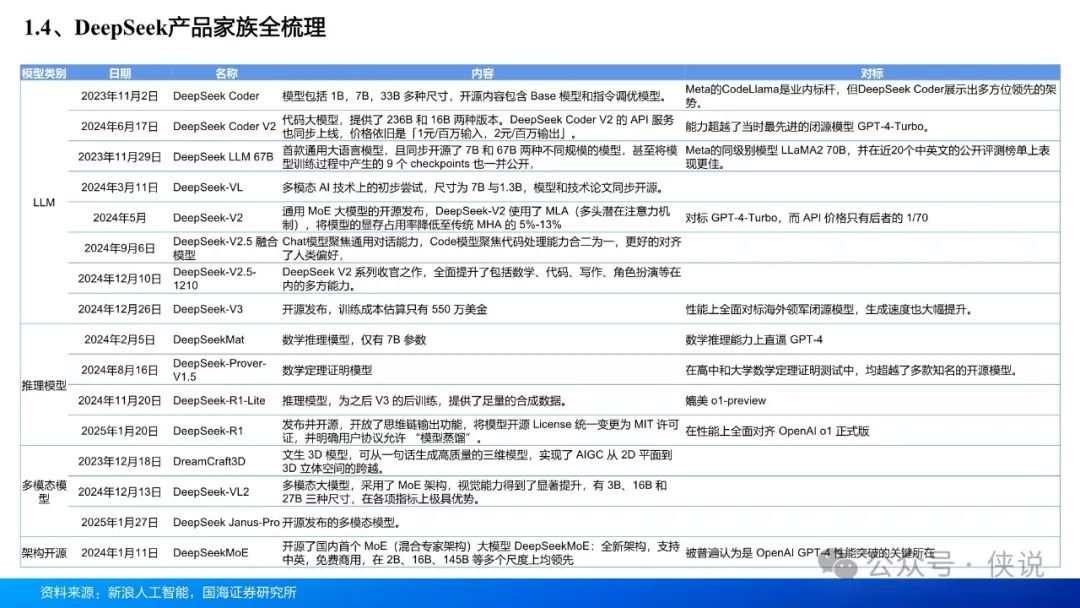Select the name cell "DreamCraft3D"
This screenshot has width=1080, height=608.
click(x=209, y=461)
